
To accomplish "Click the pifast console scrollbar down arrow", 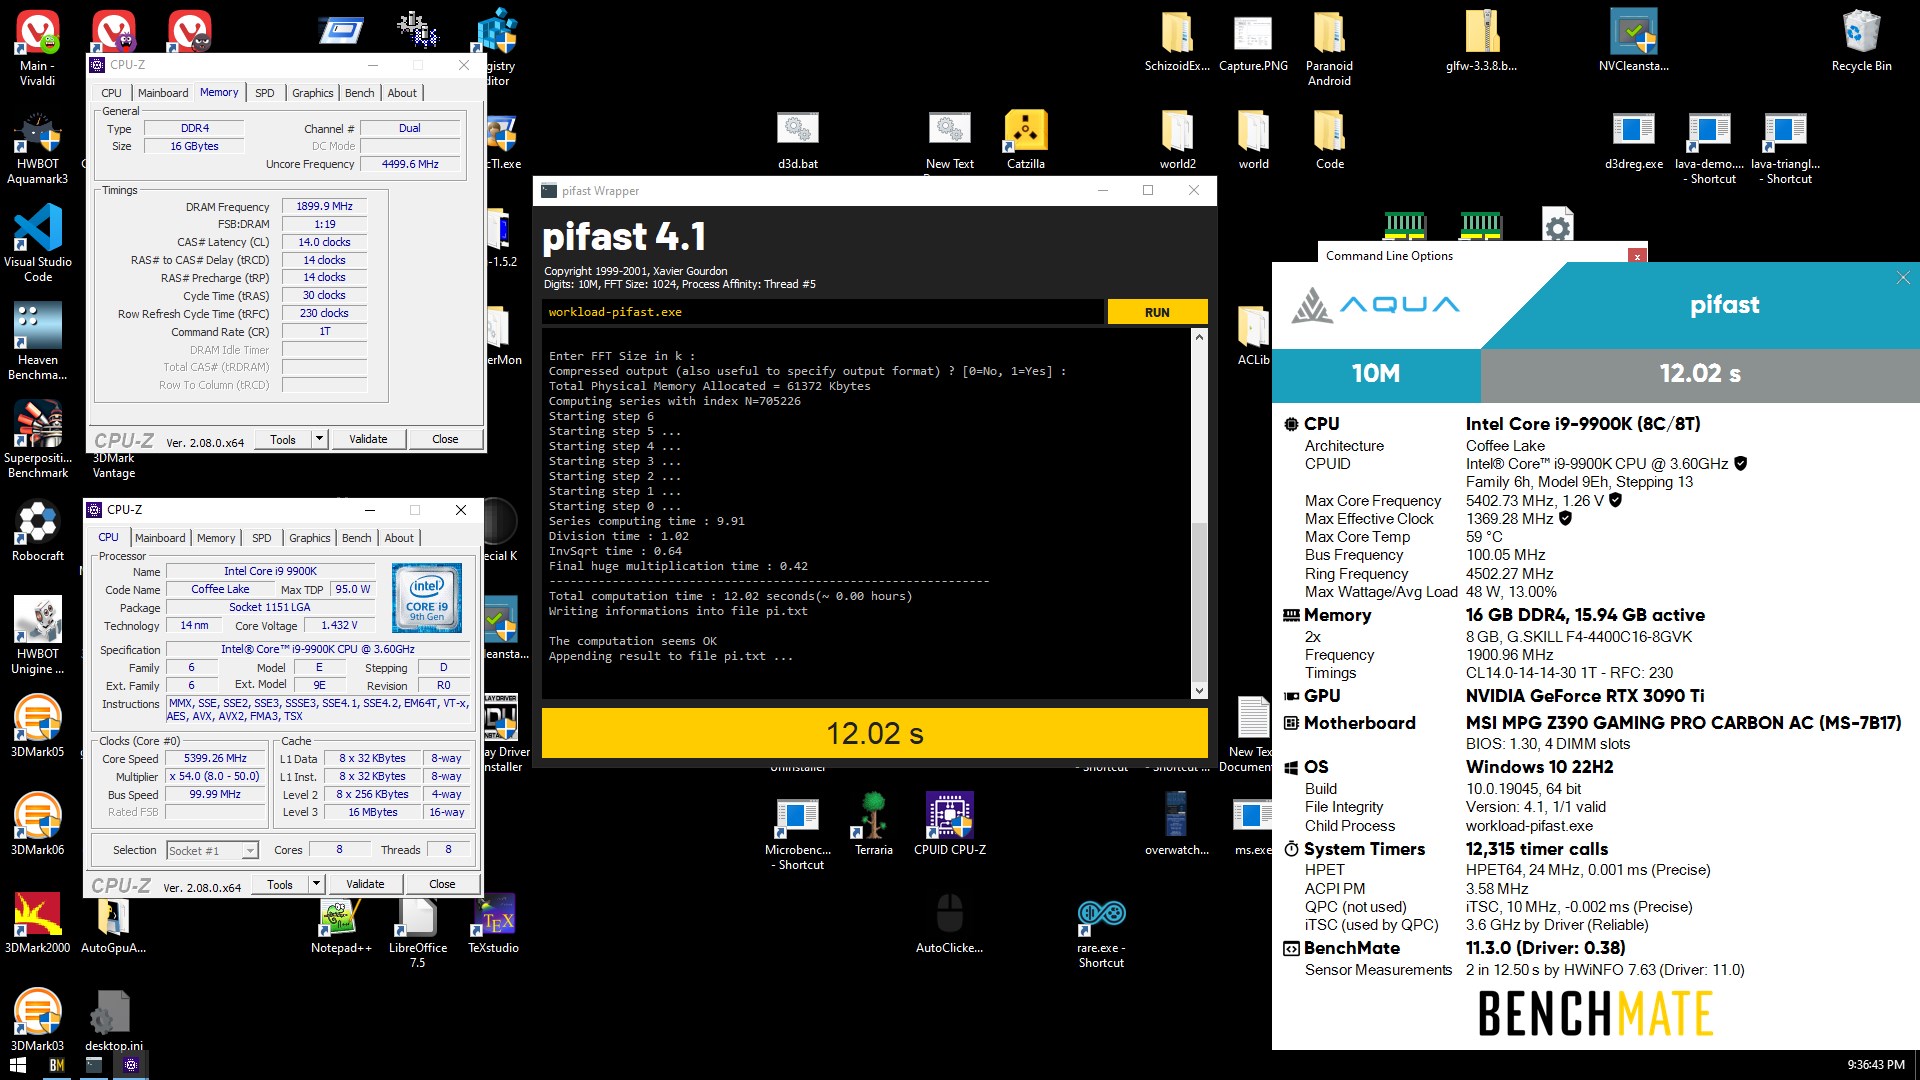I will click(x=1199, y=690).
